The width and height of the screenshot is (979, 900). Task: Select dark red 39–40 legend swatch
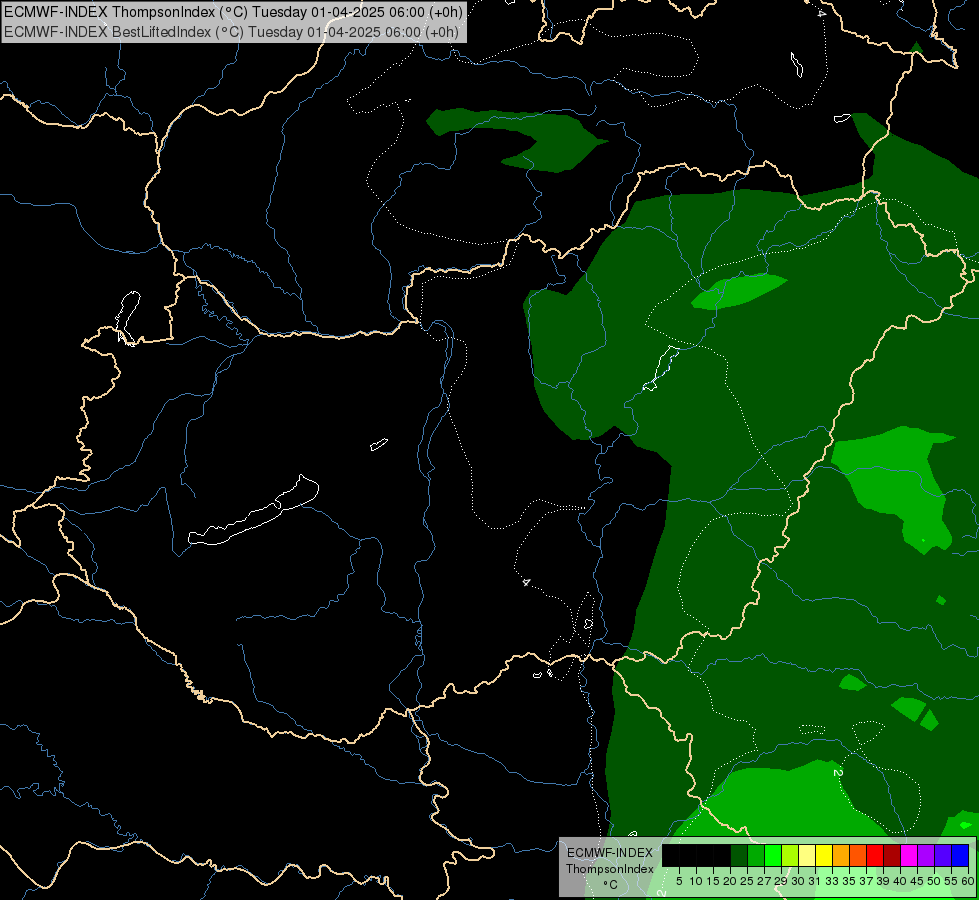[x=892, y=855]
